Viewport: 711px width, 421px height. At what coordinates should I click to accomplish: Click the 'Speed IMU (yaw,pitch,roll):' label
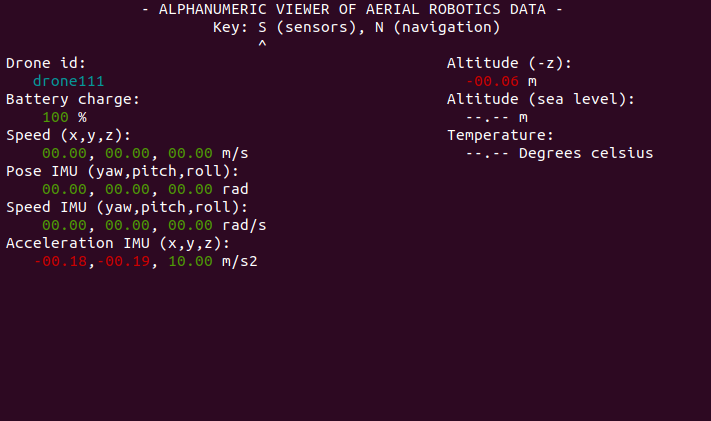[127, 207]
